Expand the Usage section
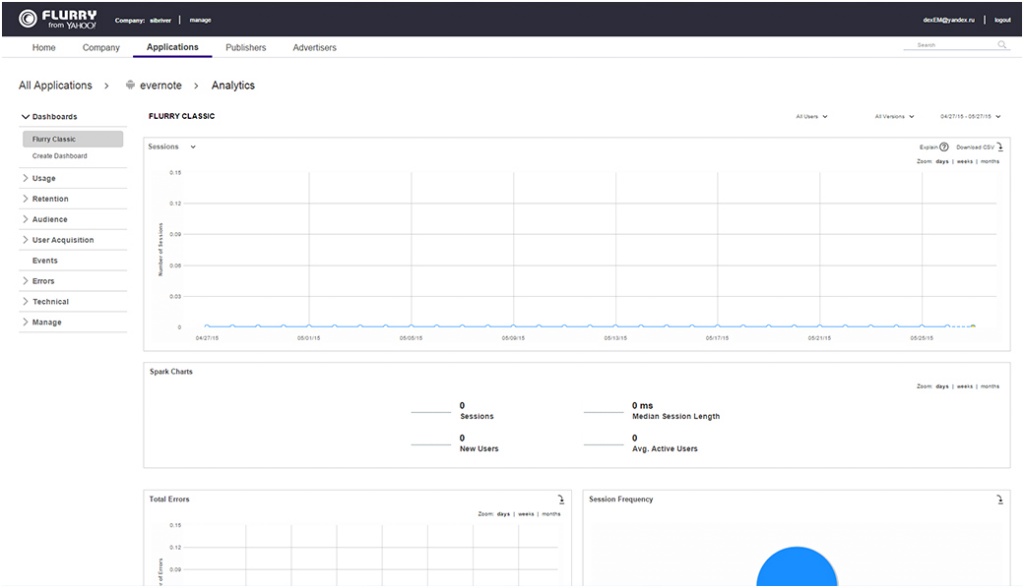Viewport: 1024px width, 588px height. (x=25, y=178)
